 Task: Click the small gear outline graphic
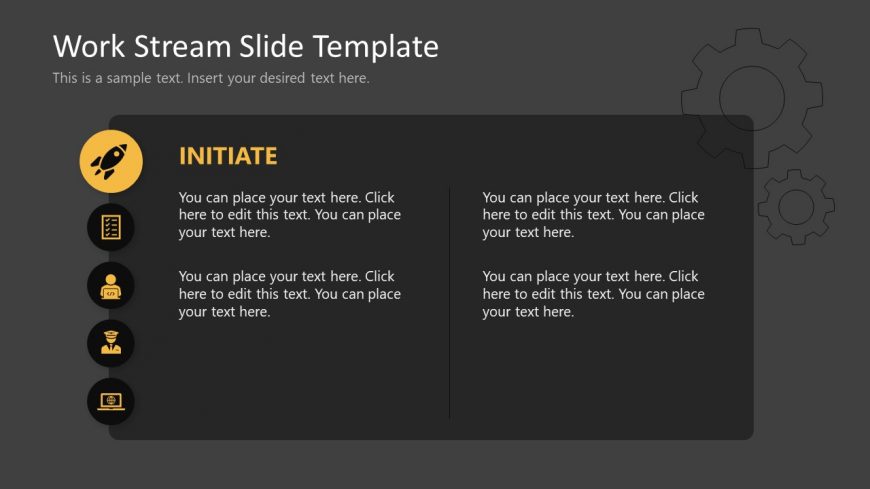(796, 206)
